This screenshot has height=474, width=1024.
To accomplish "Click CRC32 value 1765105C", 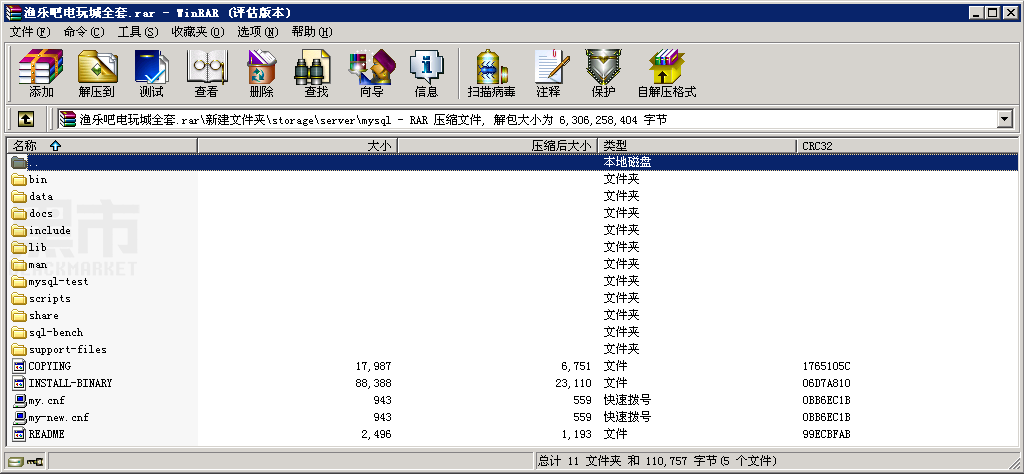I will click(x=826, y=366).
